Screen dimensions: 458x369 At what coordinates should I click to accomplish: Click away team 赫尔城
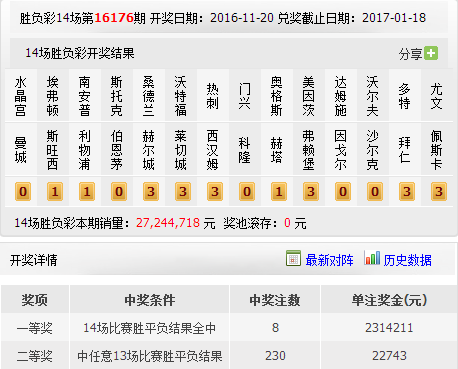tap(149, 150)
